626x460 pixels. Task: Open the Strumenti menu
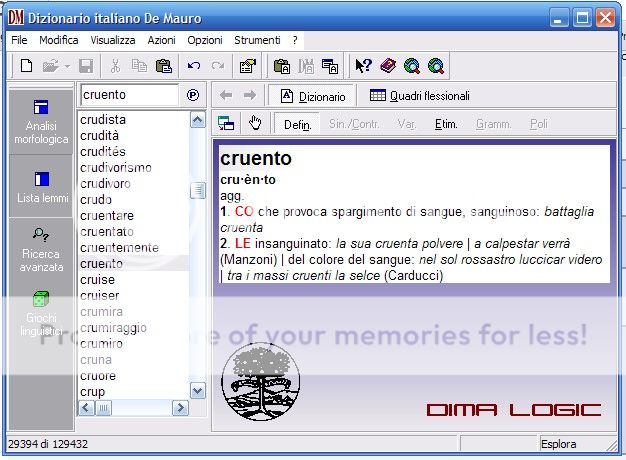coord(257,40)
